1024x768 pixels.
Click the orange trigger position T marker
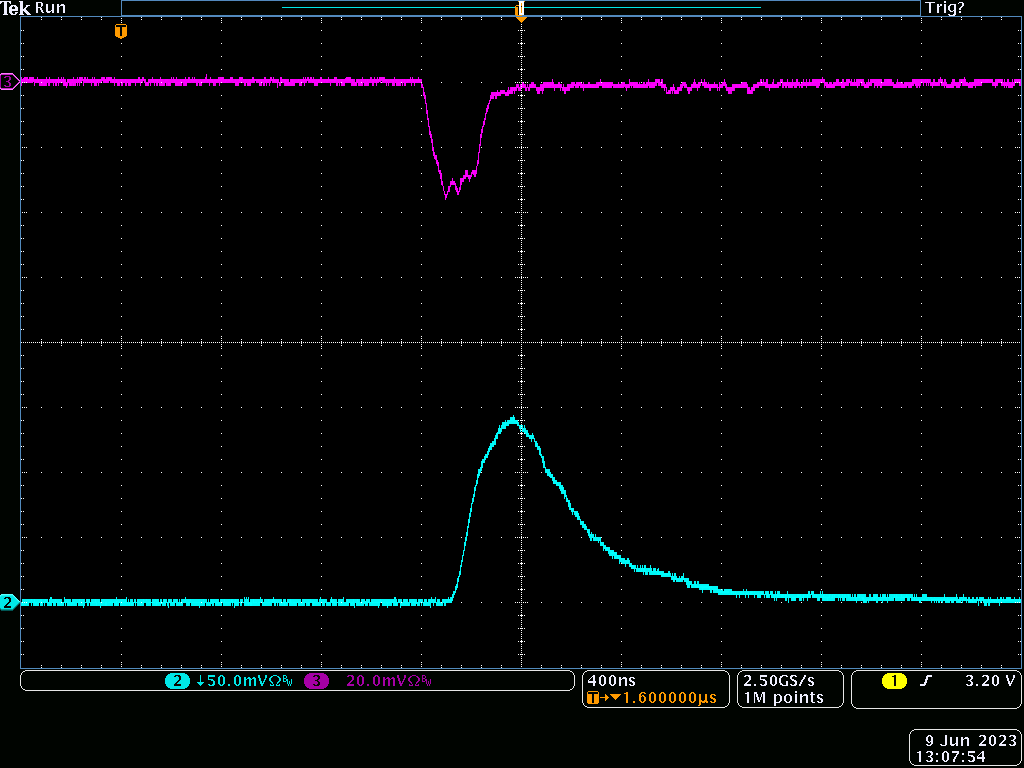(x=120, y=31)
